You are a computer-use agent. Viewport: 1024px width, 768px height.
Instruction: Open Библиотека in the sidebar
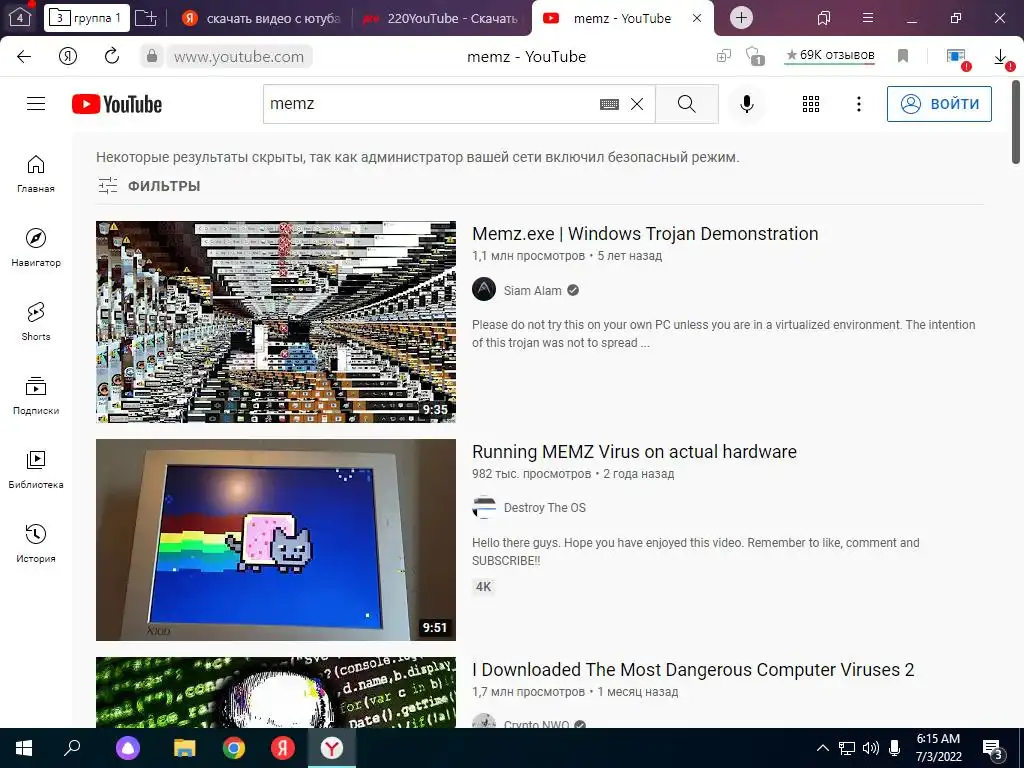(36, 470)
